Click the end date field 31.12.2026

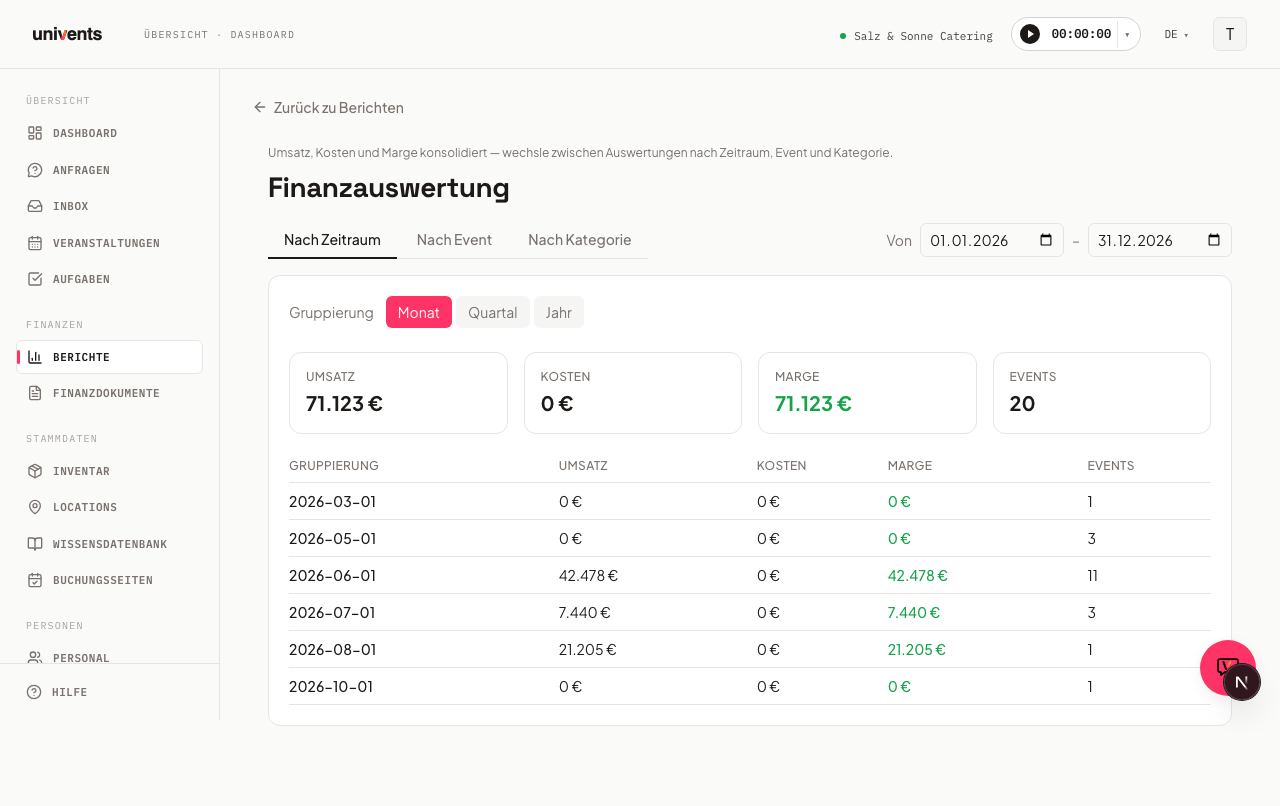[1160, 240]
